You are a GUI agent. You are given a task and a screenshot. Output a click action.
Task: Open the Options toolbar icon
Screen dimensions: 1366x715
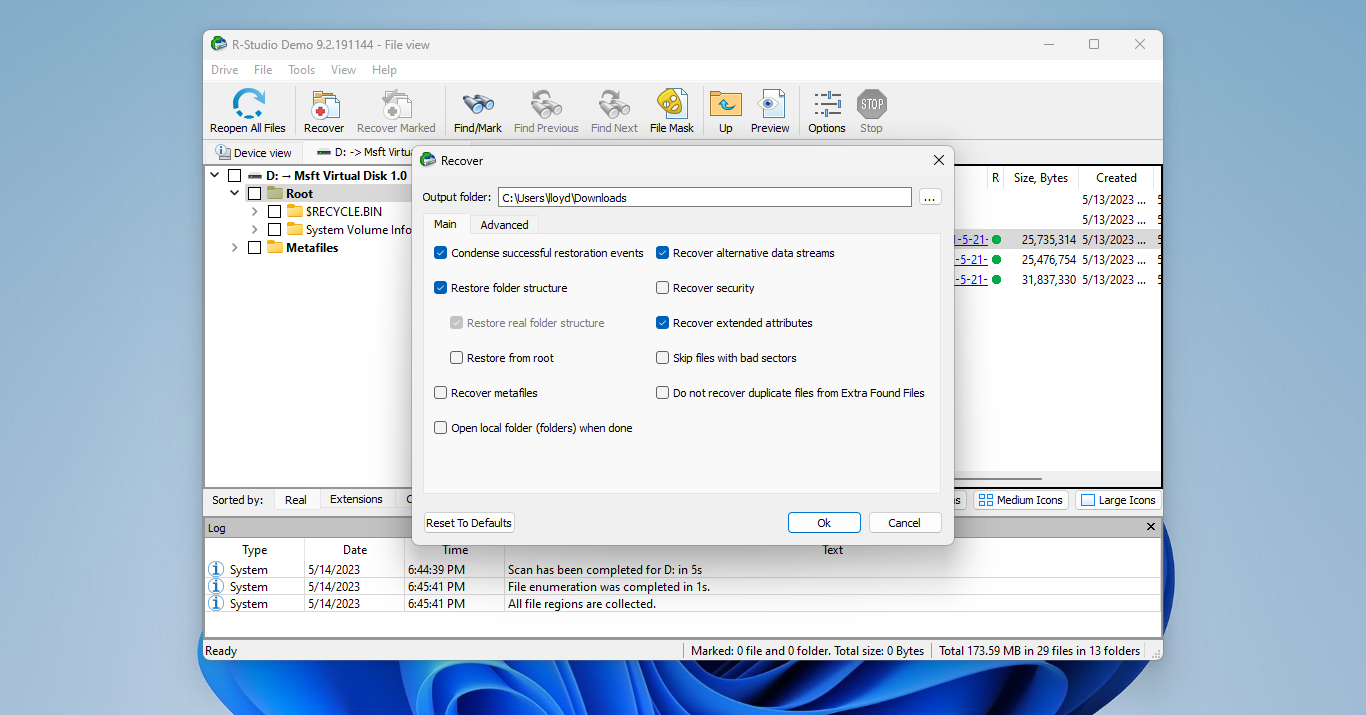coord(827,104)
